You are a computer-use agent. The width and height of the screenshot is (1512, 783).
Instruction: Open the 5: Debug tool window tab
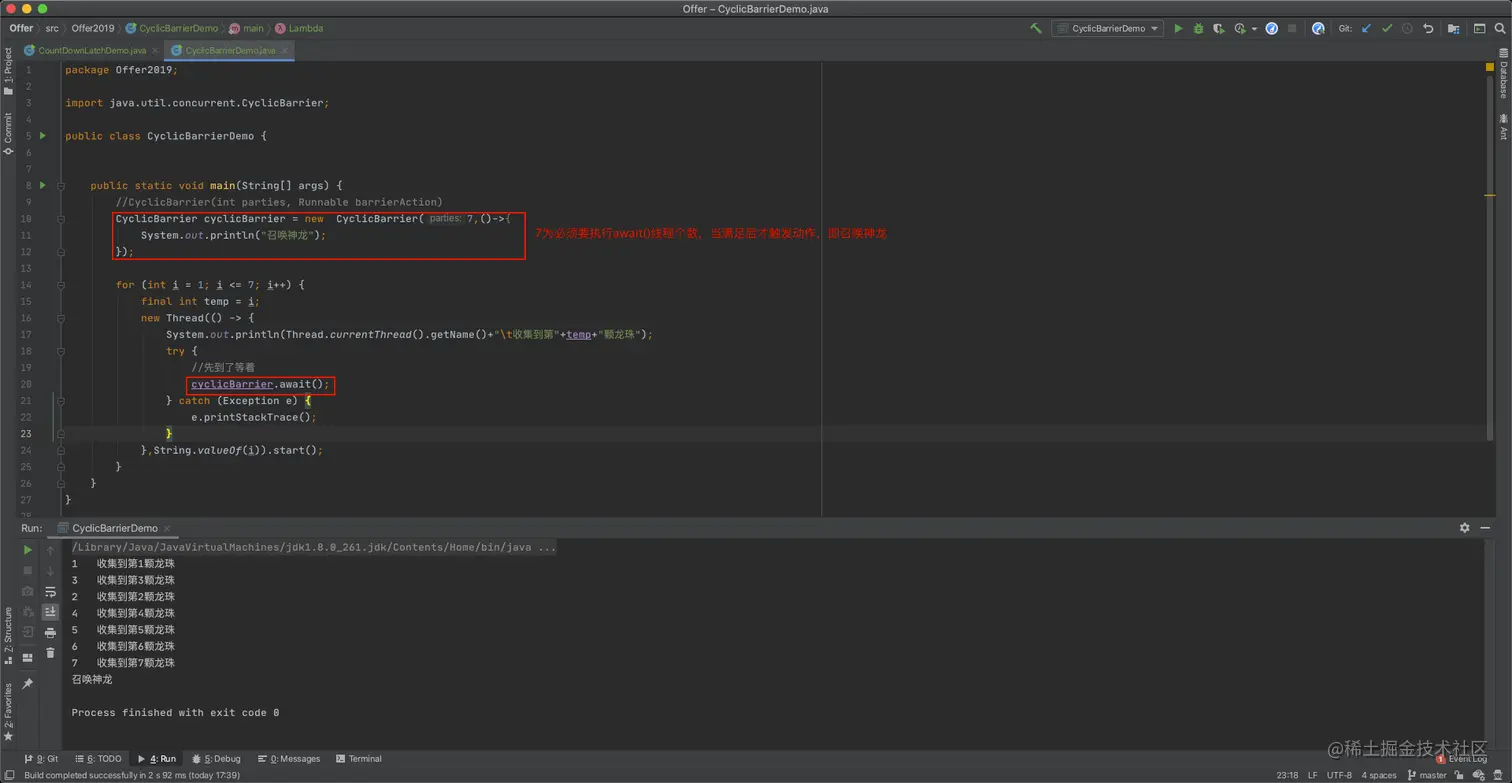[x=216, y=759]
